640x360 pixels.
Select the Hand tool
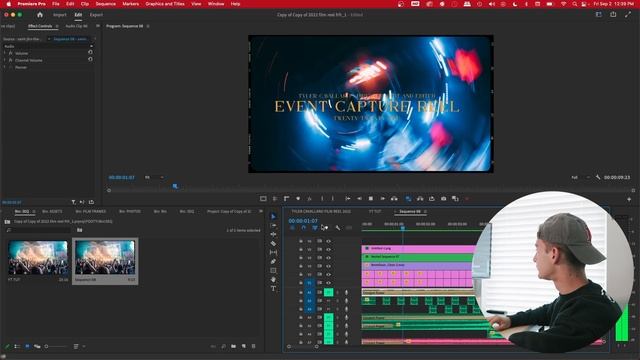click(273, 280)
